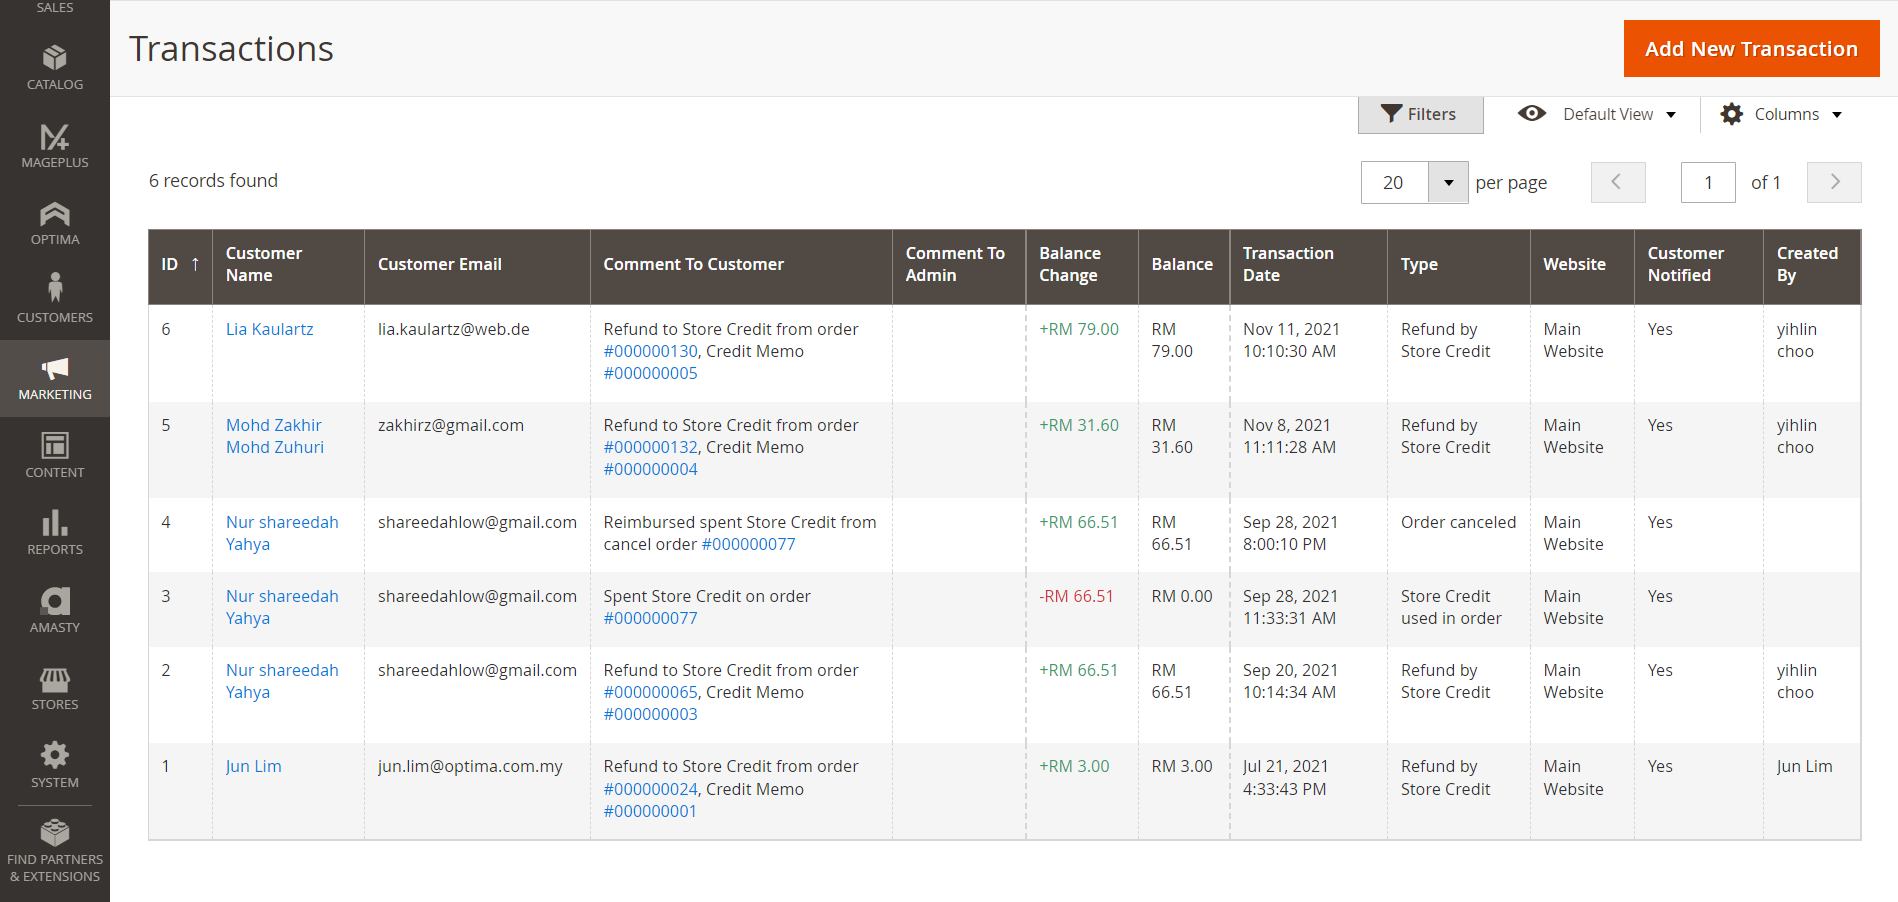Open the Stores sidebar menu
Image resolution: width=1898 pixels, height=902 pixels.
tap(55, 688)
